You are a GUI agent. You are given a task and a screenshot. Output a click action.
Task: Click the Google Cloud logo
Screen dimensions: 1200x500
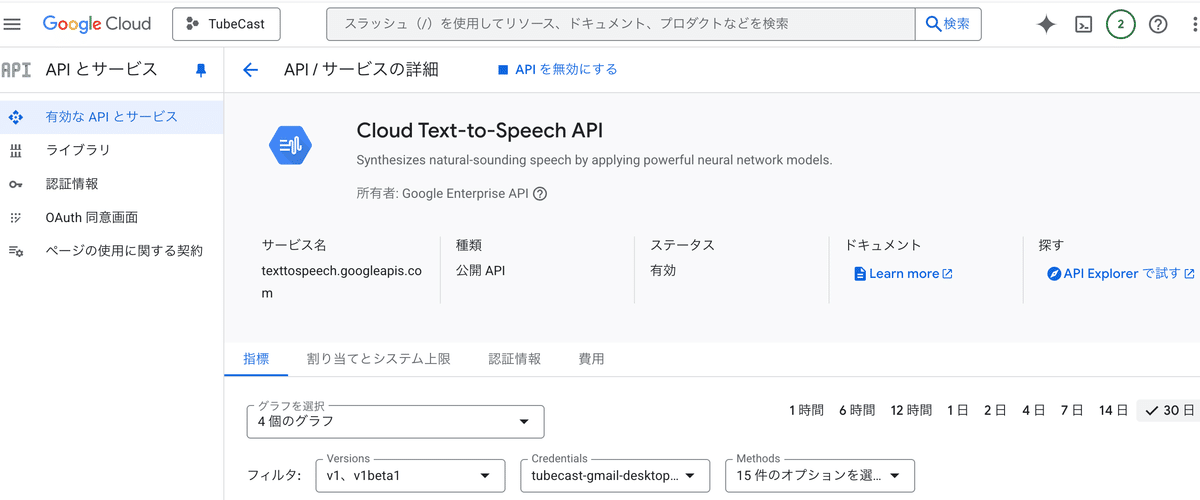(x=97, y=24)
